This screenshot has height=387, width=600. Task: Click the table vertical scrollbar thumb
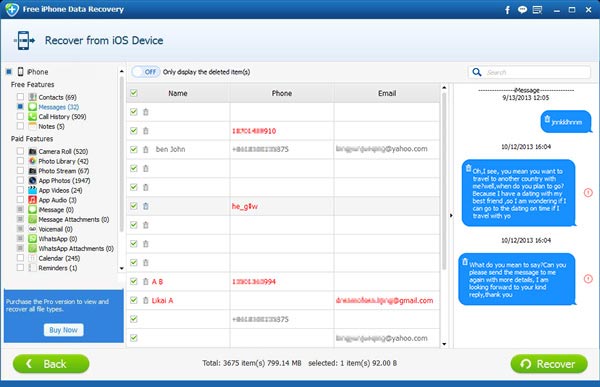(x=444, y=181)
